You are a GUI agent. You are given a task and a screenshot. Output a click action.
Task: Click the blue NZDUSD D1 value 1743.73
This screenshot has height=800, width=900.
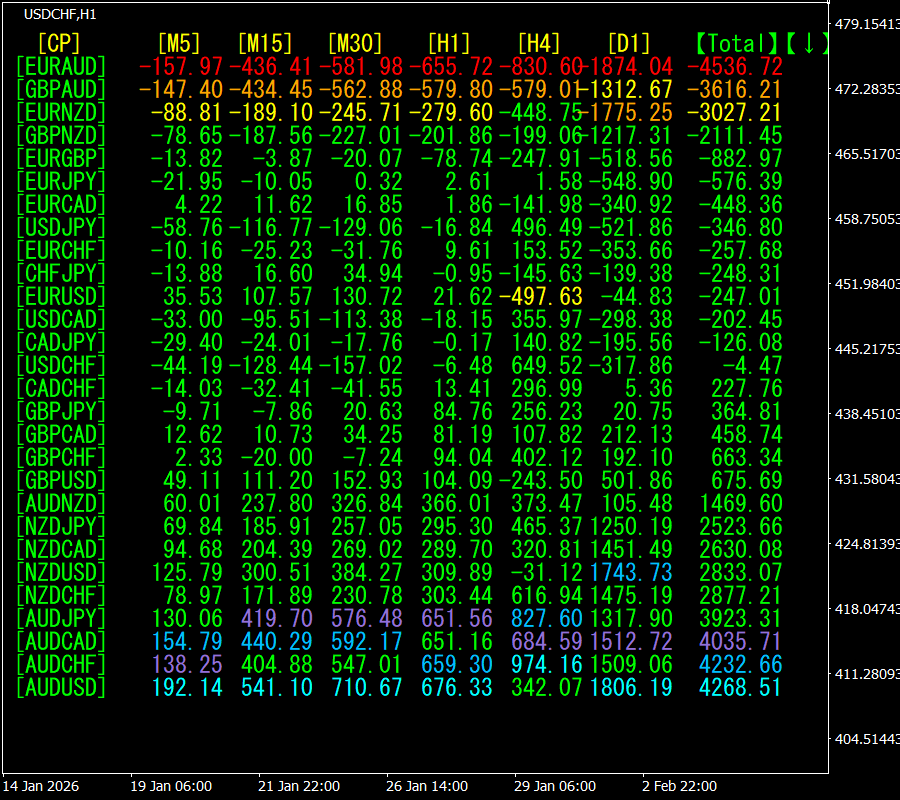631,572
